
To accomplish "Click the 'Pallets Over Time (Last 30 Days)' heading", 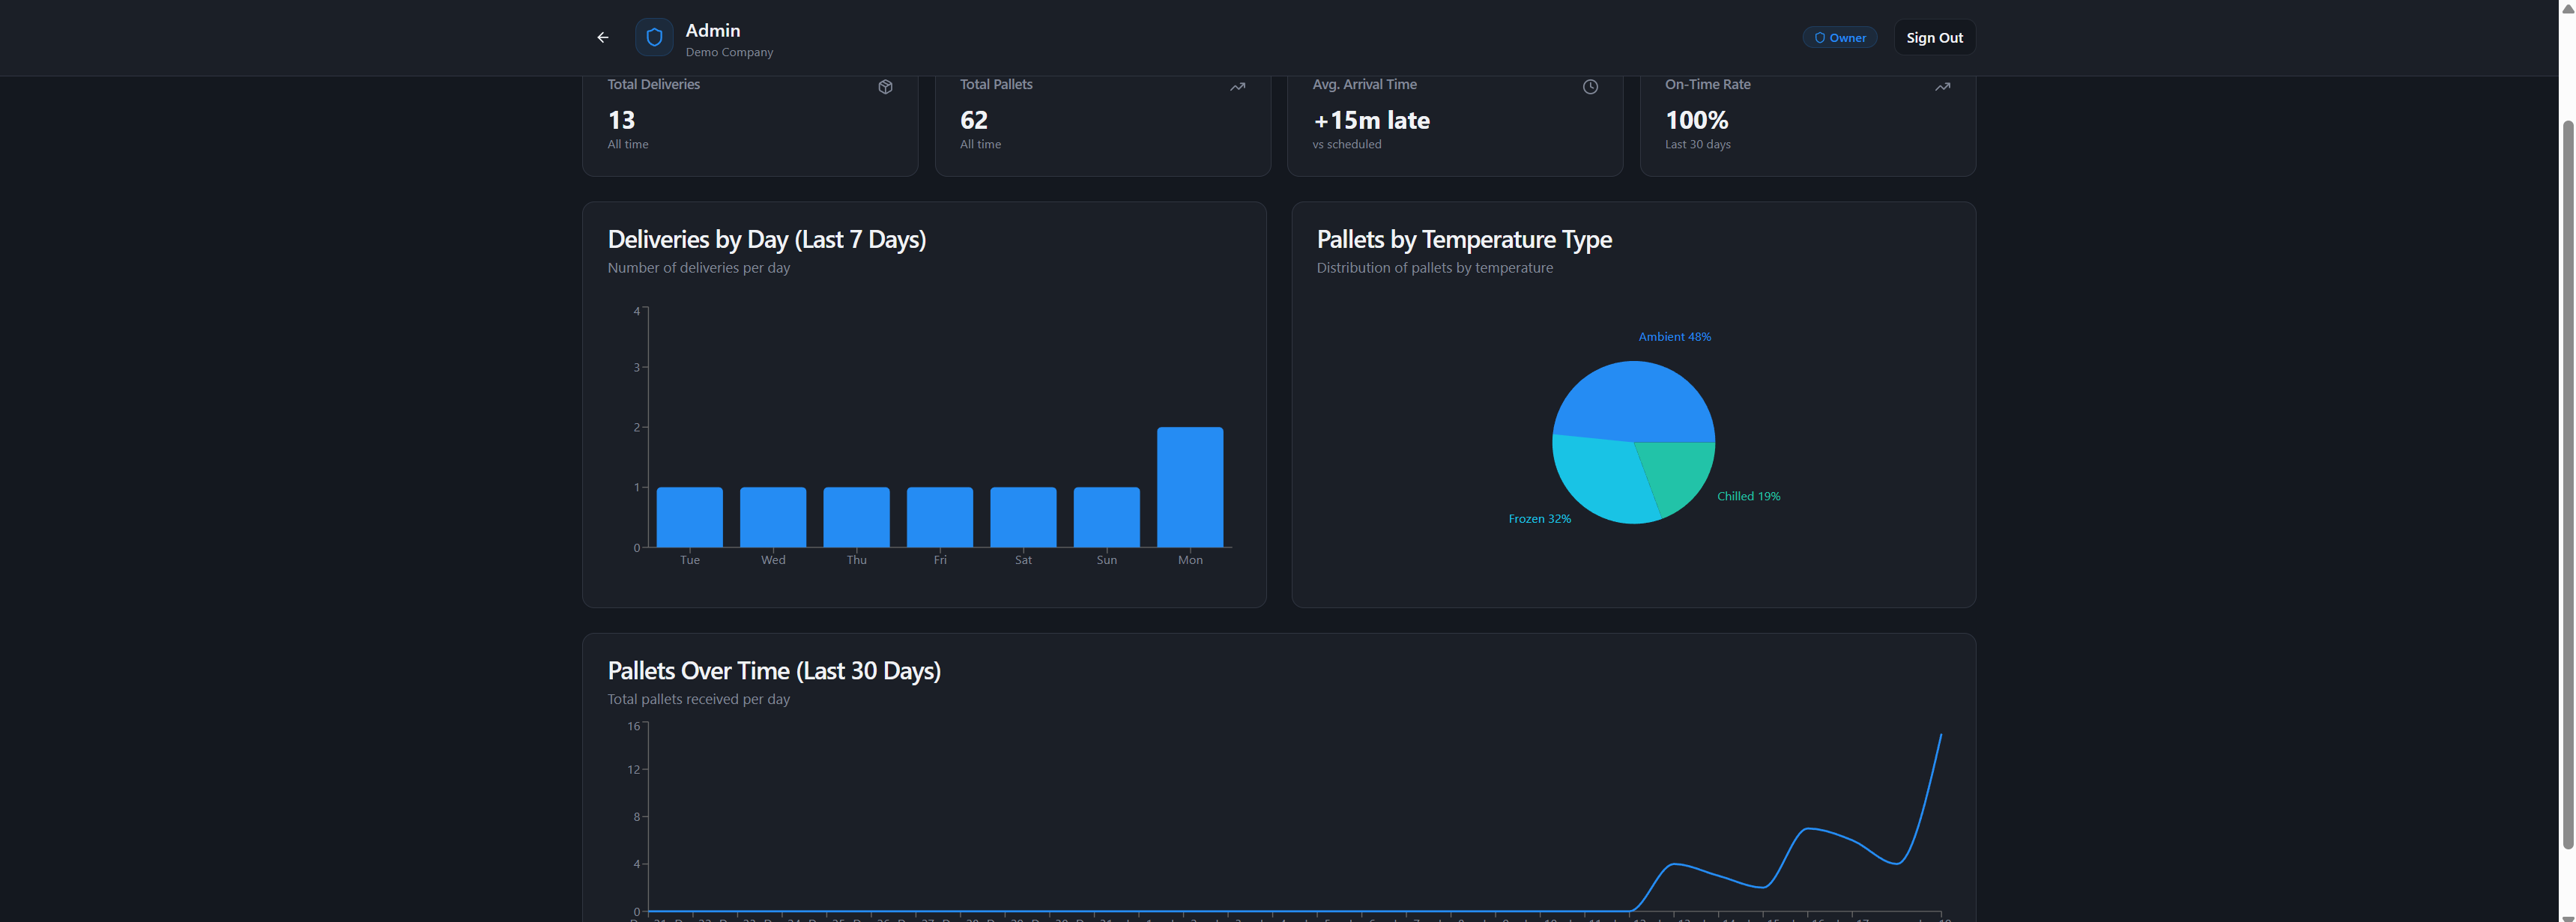I will 774,670.
